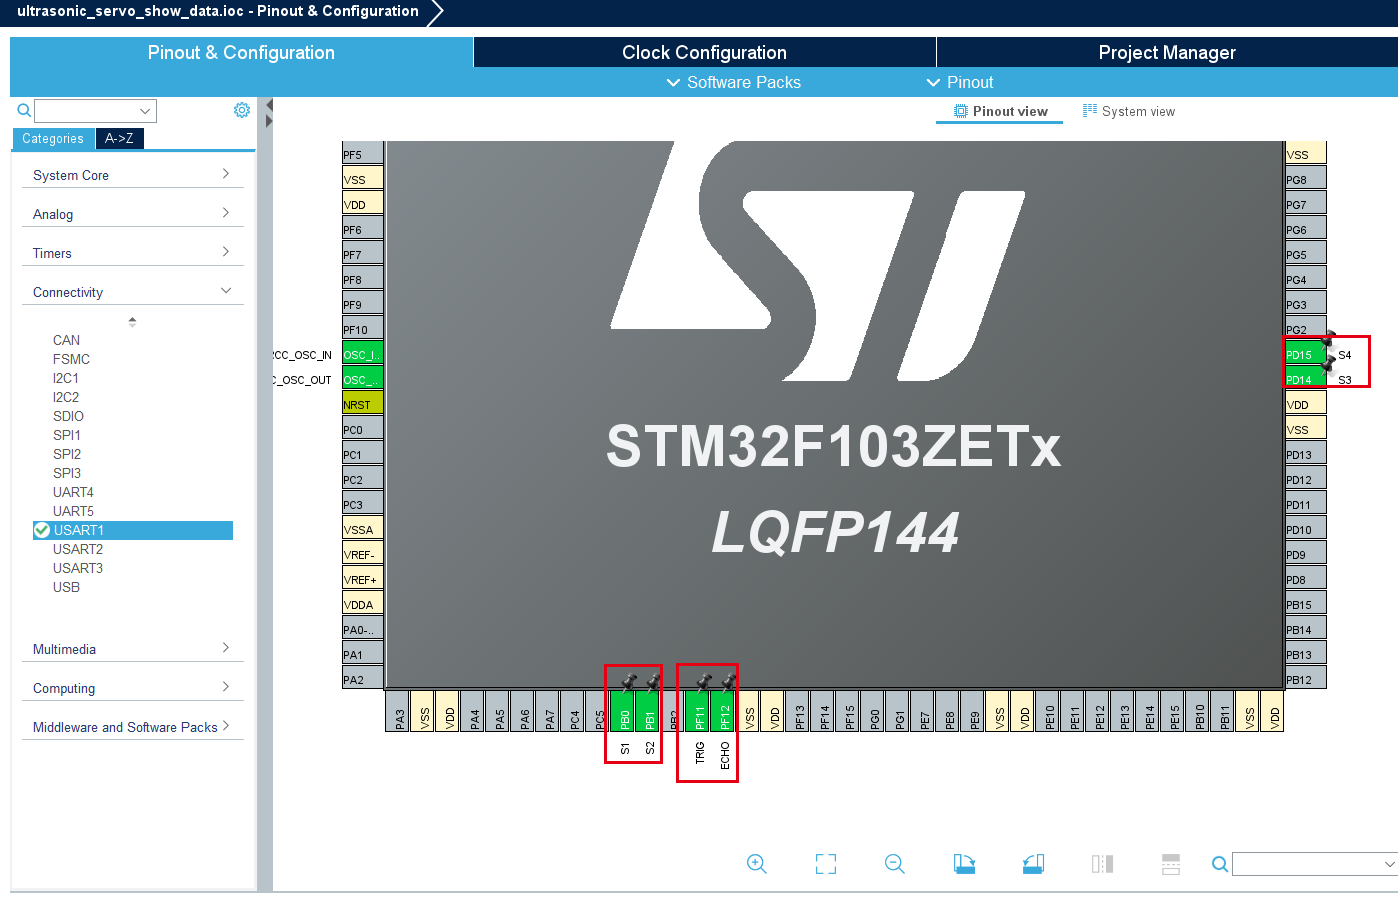Show the A->Z peripheral list
Viewport: 1398px width, 898px height.
tap(119, 138)
